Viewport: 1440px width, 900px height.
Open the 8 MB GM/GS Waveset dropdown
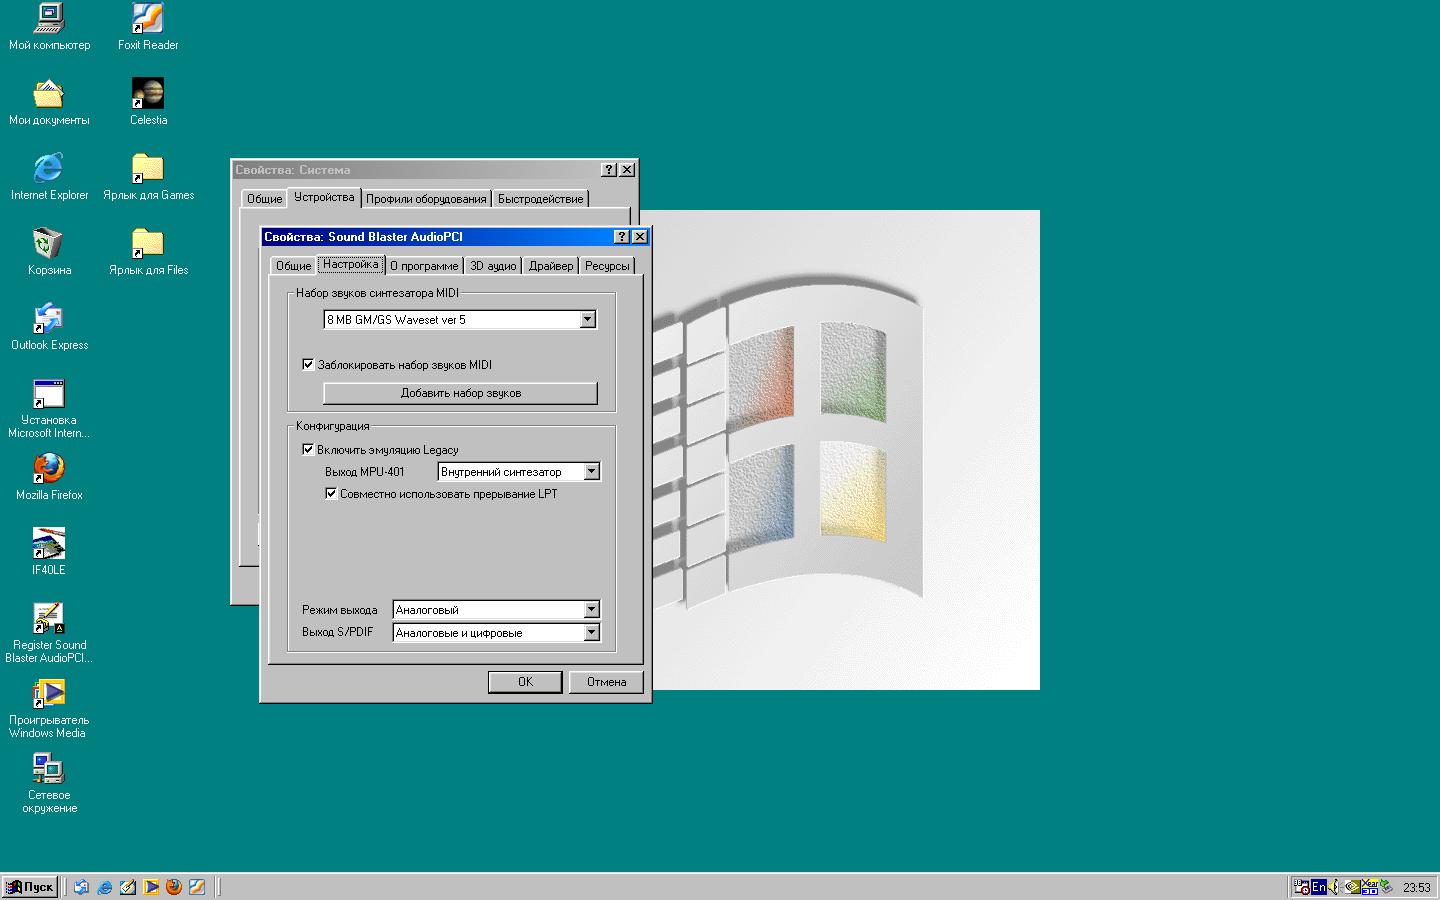pos(588,320)
